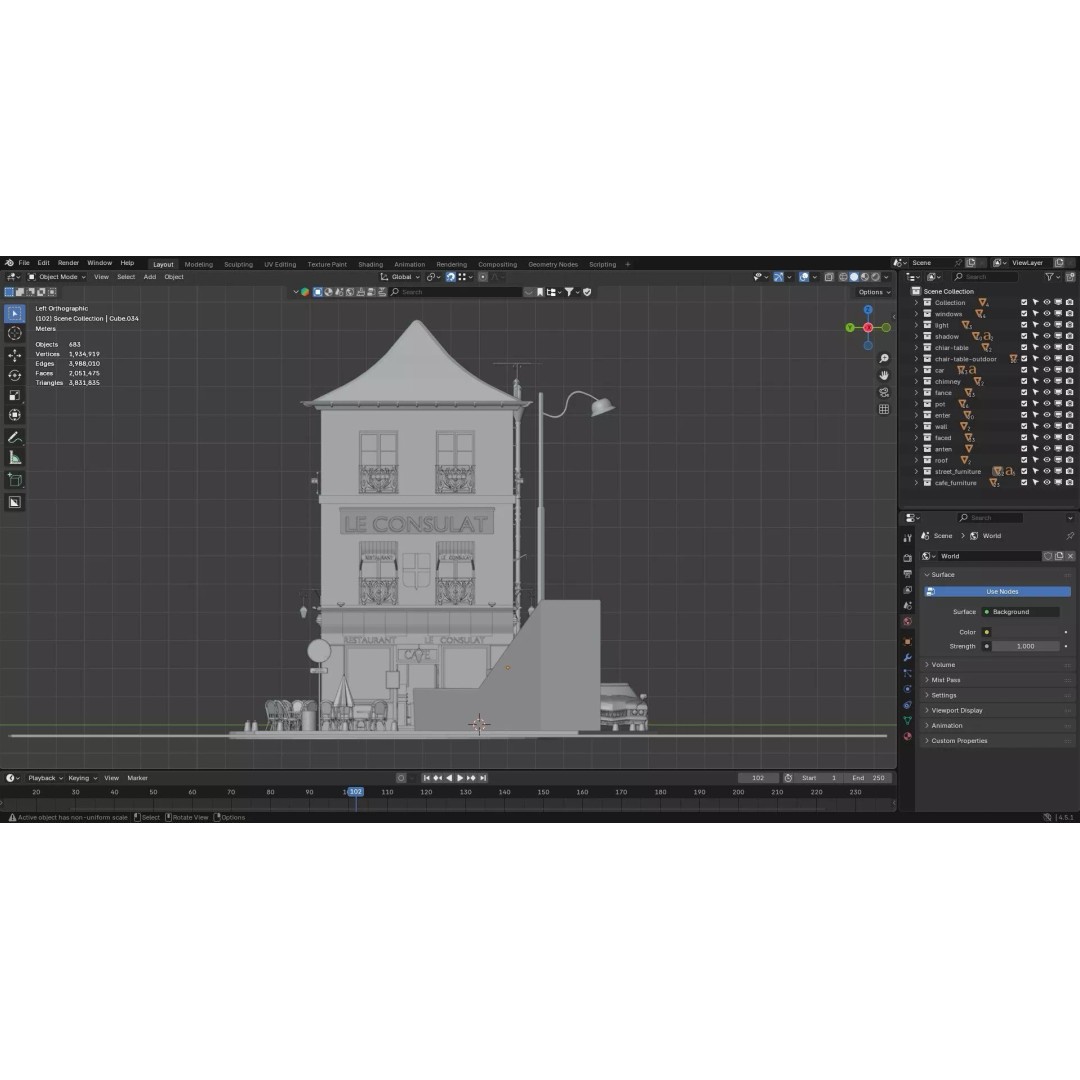Screen dimensions: 1080x1080
Task: Toggle the camera view icon in viewport
Action: pyautogui.click(x=884, y=393)
